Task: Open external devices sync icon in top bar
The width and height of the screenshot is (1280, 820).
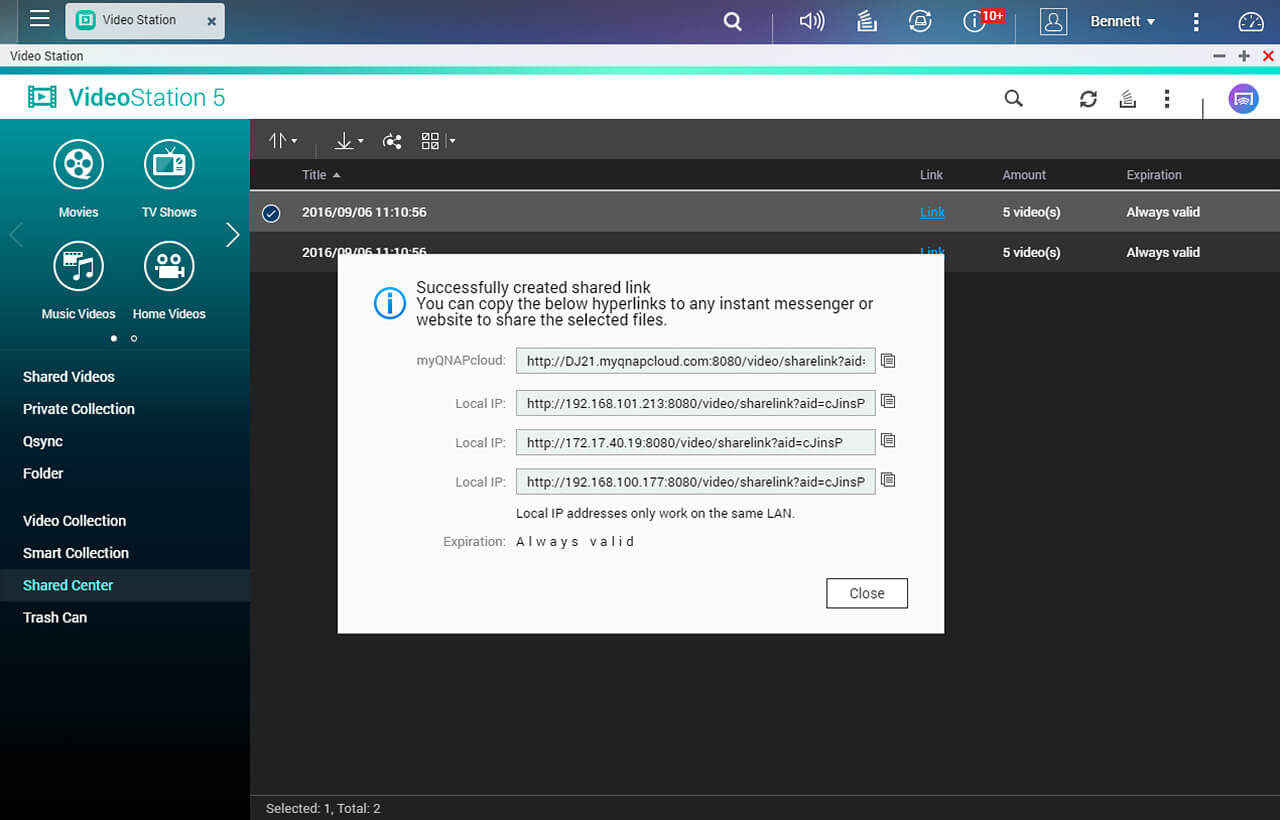Action: (920, 21)
